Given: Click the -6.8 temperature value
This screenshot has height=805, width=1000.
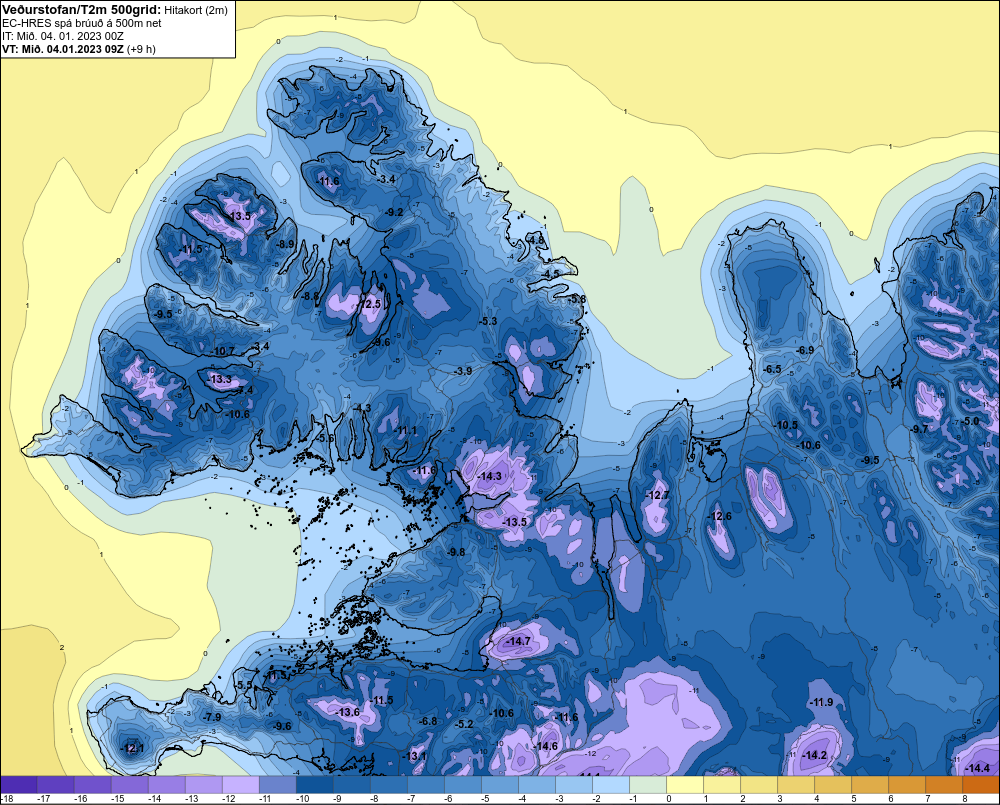Looking at the screenshot, I should (428, 721).
